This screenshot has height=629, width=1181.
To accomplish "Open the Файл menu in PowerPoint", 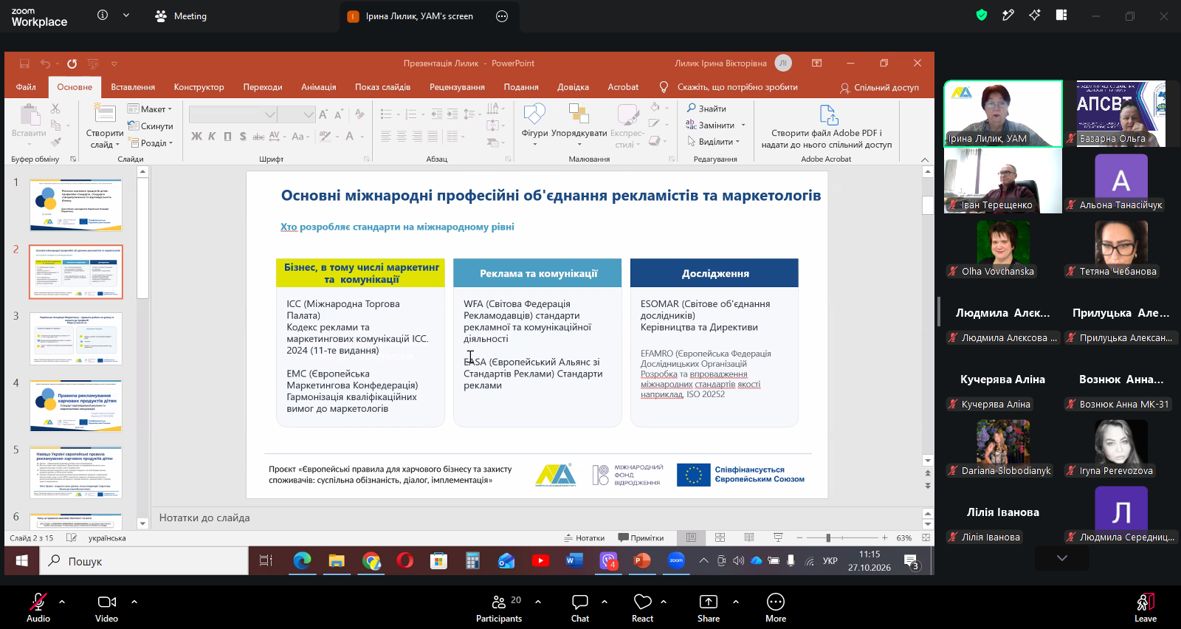I will [x=26, y=87].
